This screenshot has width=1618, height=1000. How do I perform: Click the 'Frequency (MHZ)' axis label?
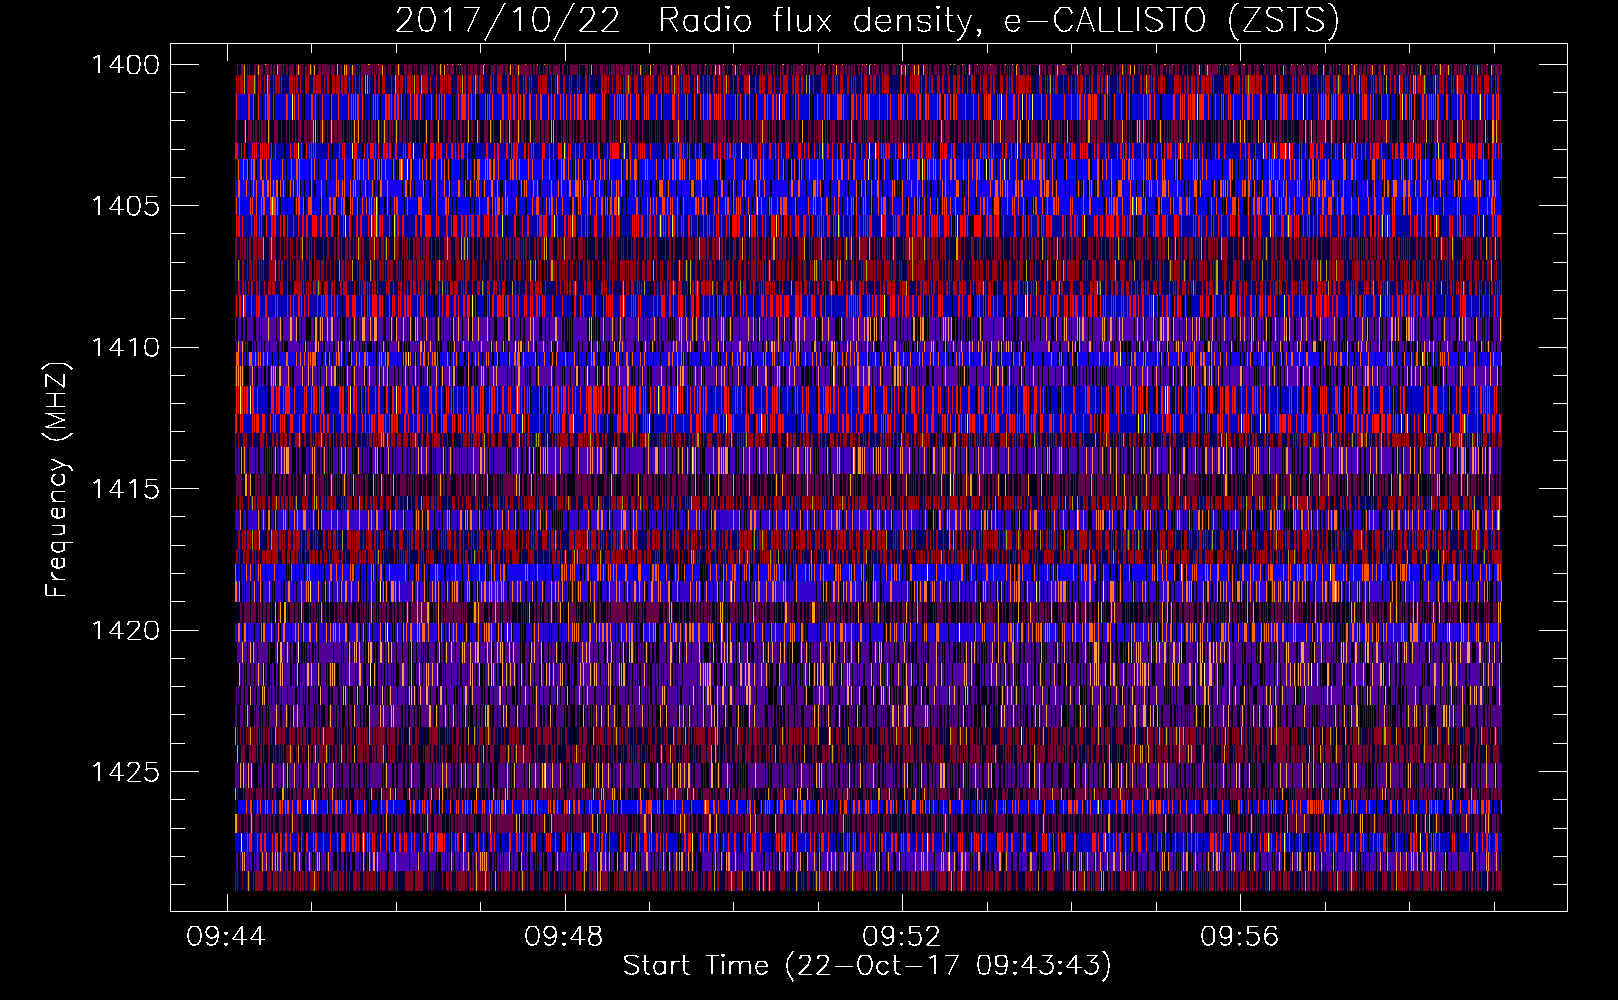[57, 480]
